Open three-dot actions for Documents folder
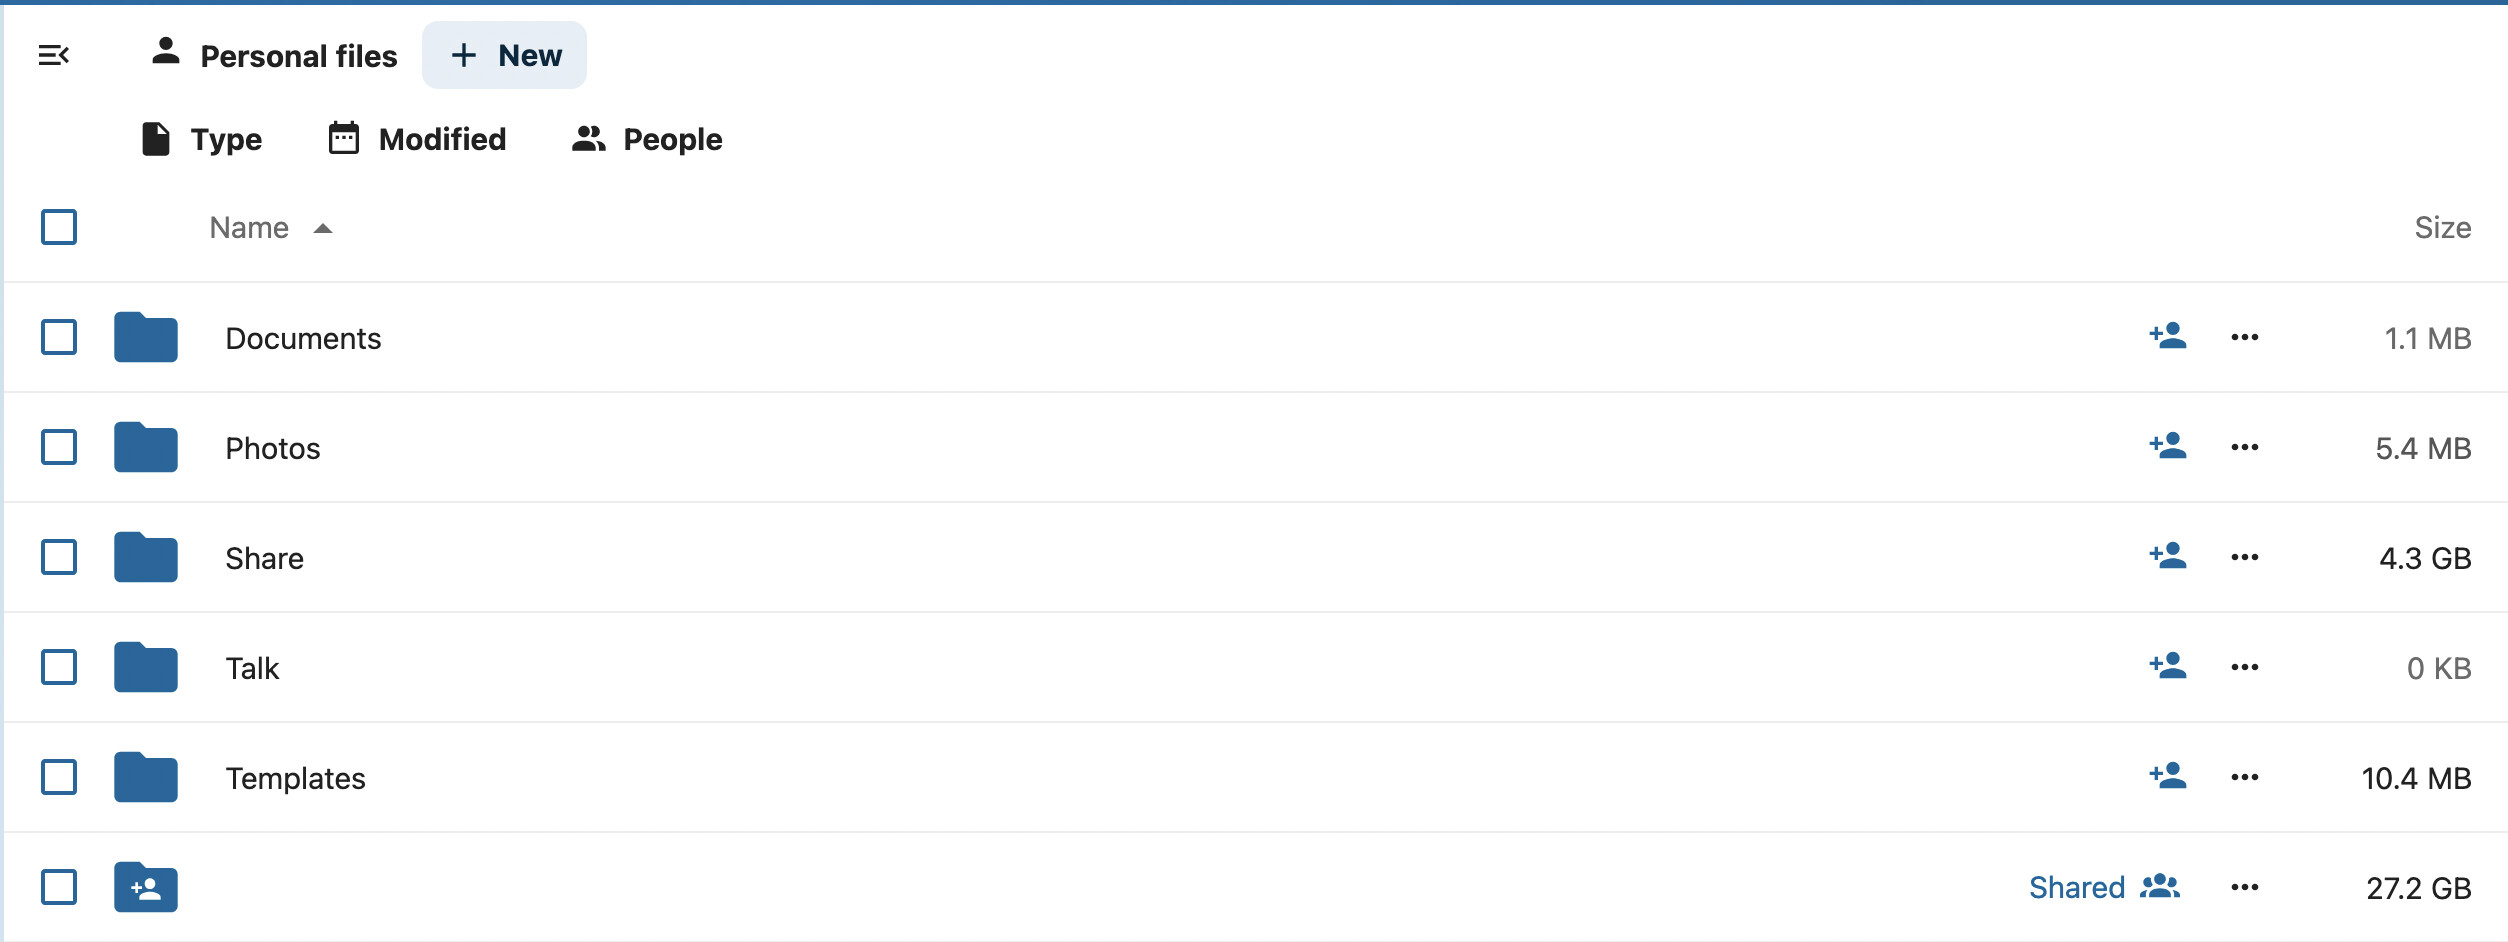The width and height of the screenshot is (2508, 942). pos(2244,337)
